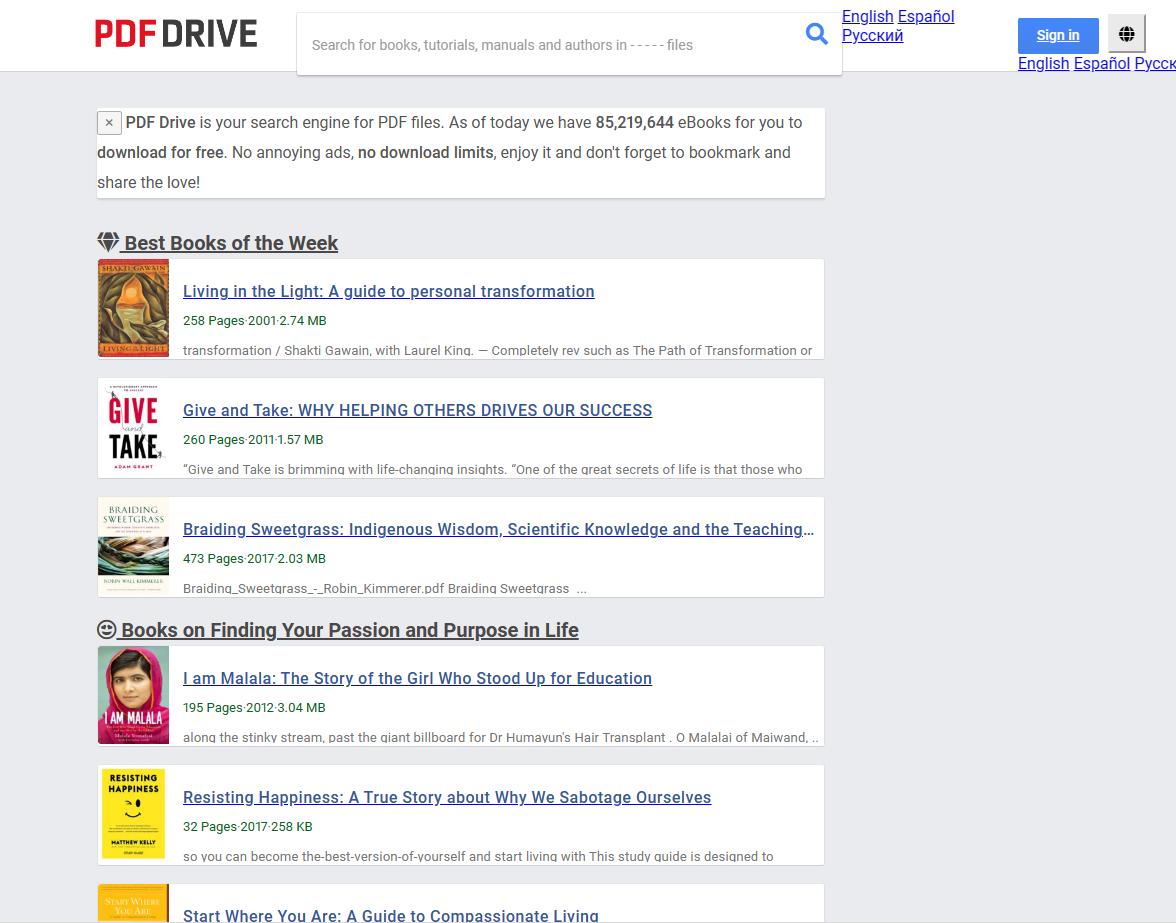
Task: Open Give and Take title link
Action: (x=418, y=411)
